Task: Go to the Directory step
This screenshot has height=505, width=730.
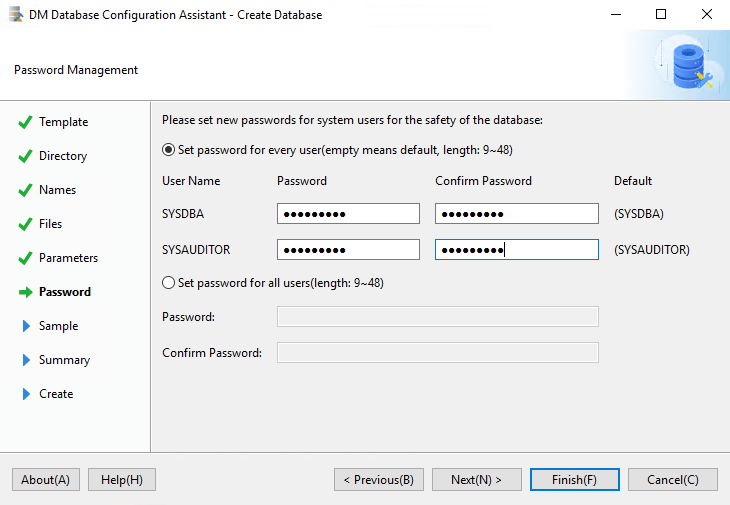Action: pyautogui.click(x=63, y=156)
